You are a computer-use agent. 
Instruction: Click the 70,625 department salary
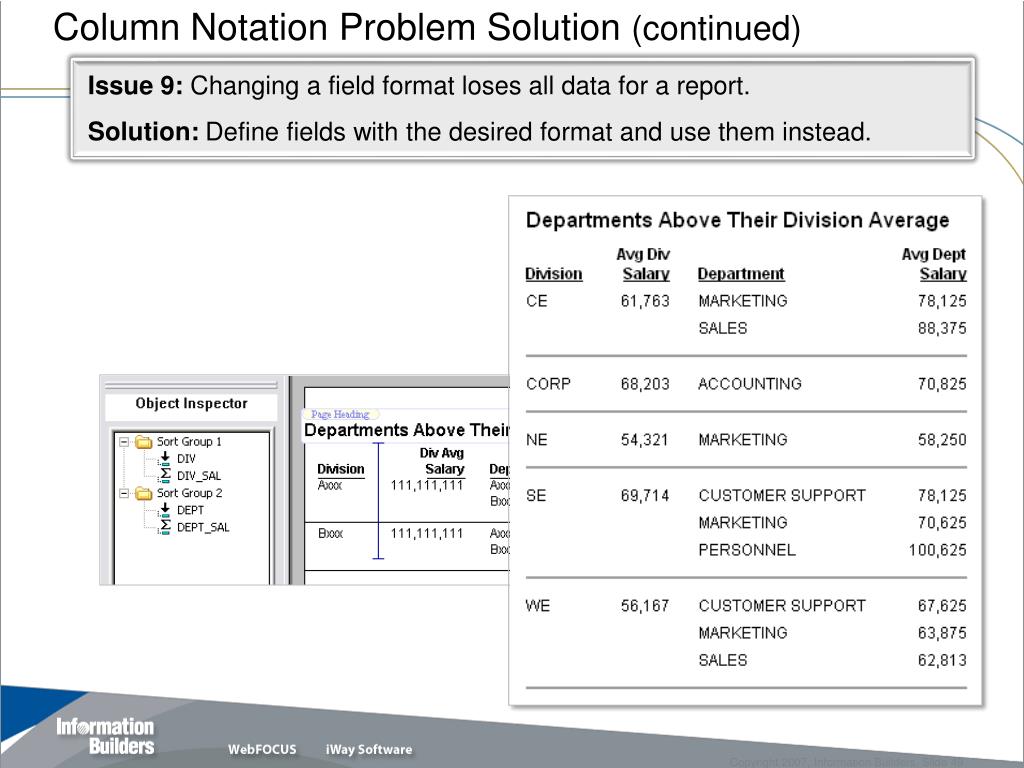coord(942,523)
